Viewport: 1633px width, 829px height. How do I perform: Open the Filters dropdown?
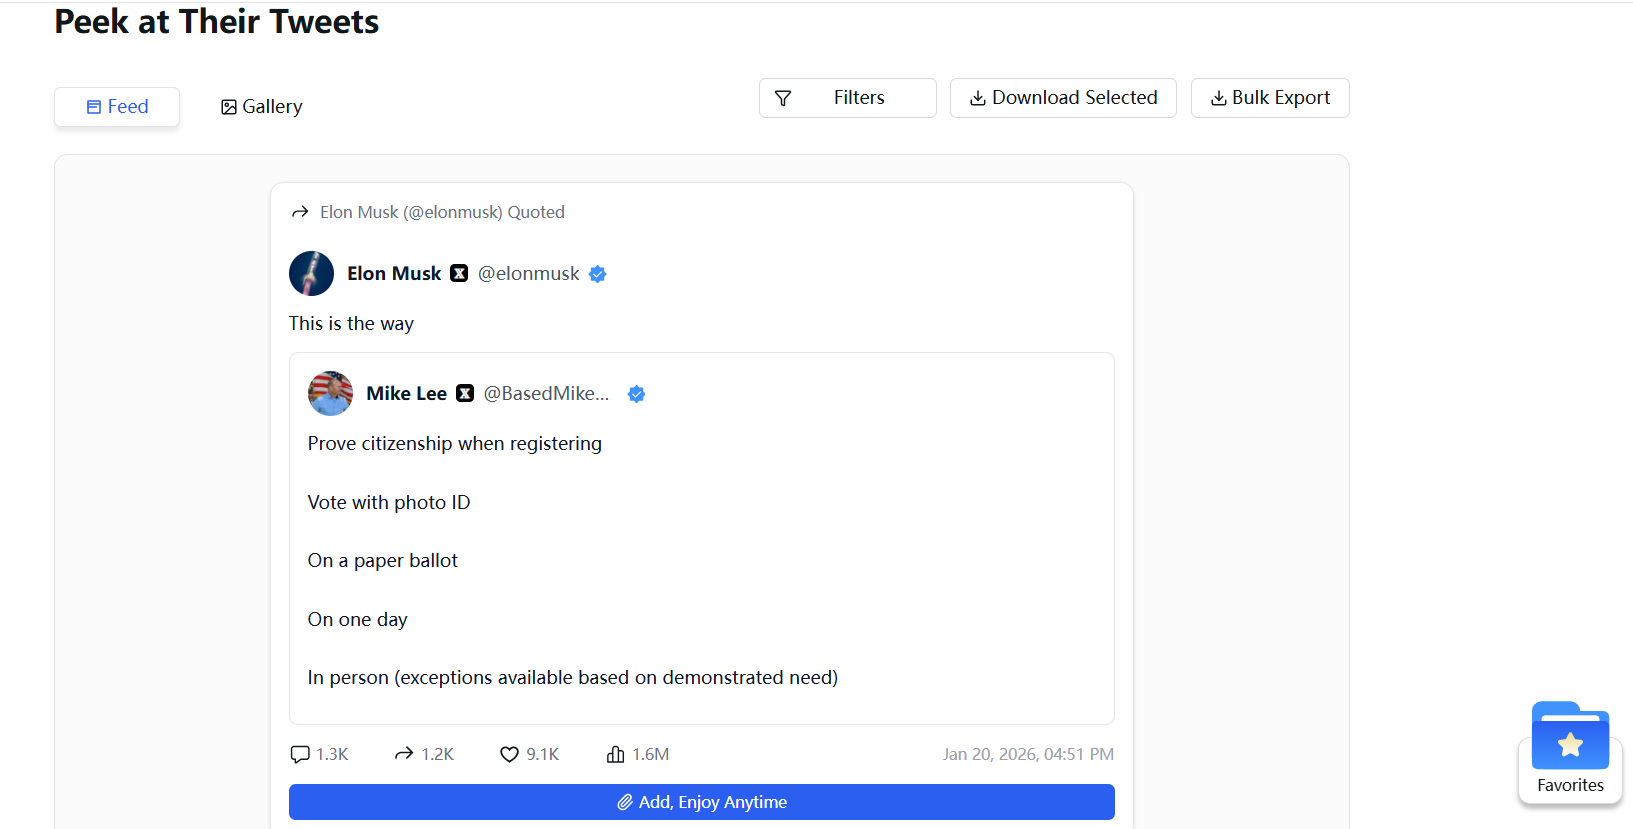(x=847, y=98)
